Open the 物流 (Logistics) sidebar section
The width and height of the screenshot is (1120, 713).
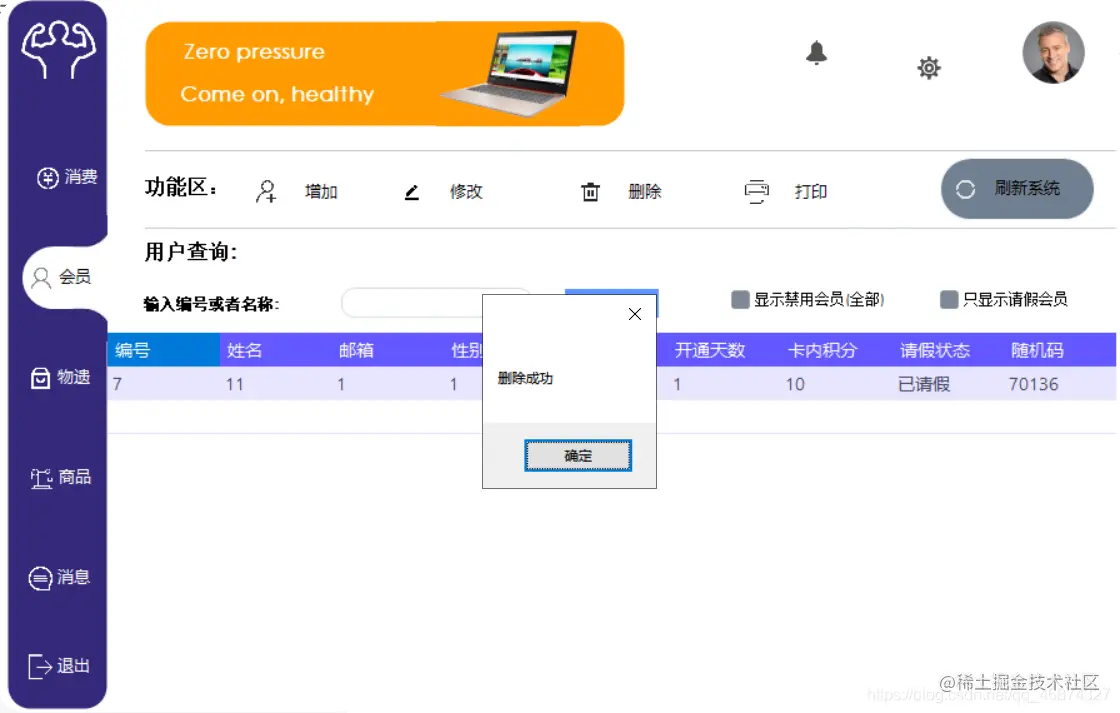[x=60, y=379]
